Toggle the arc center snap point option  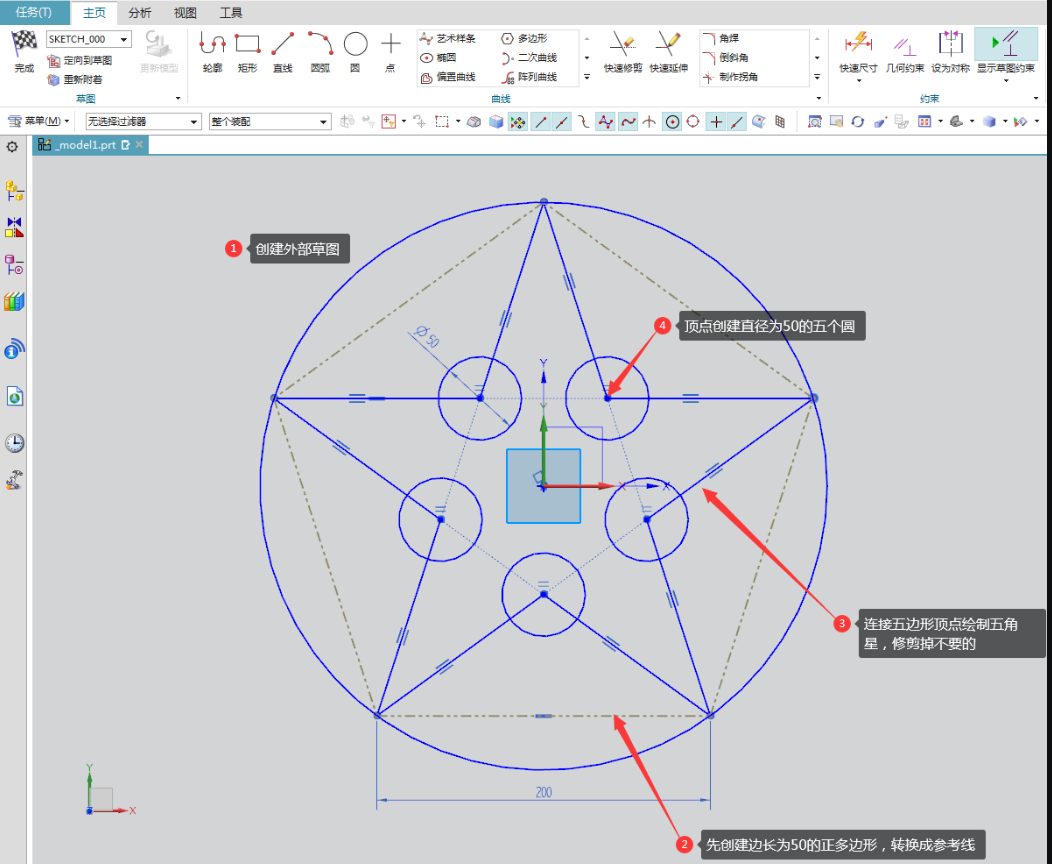pyautogui.click(x=672, y=121)
